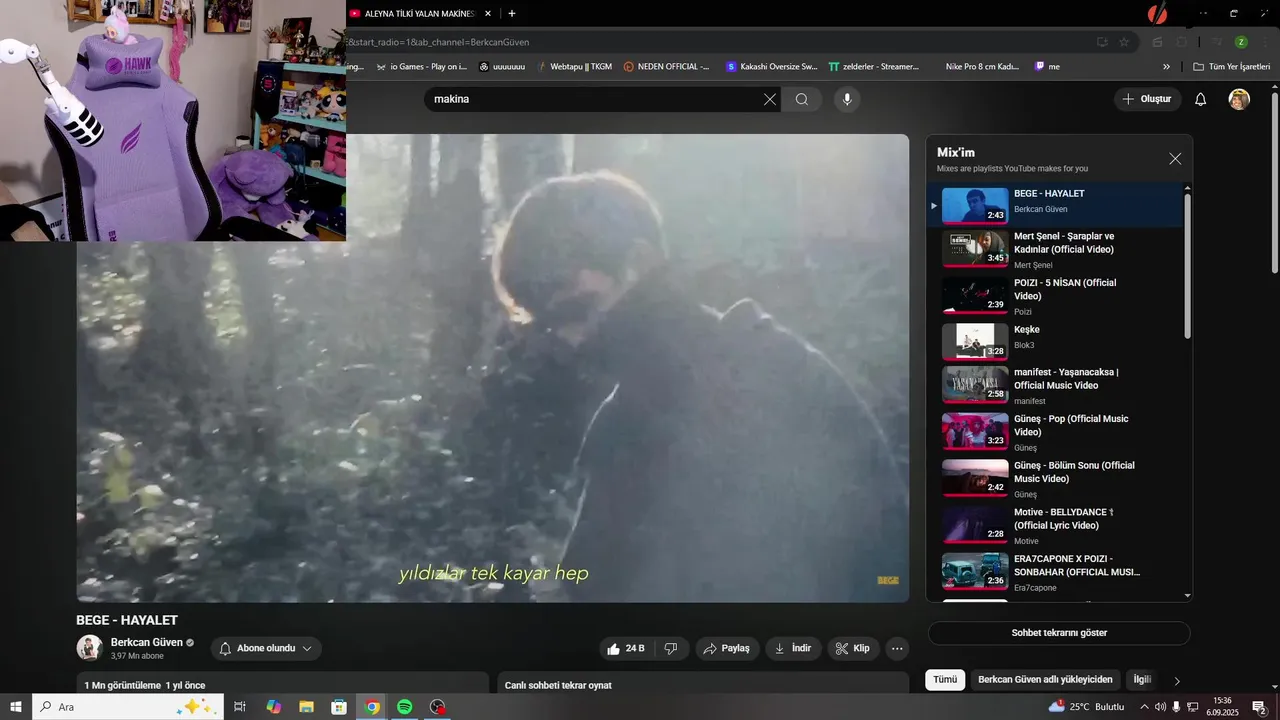
Task: Select the İlgili filter chip
Action: (x=1141, y=679)
